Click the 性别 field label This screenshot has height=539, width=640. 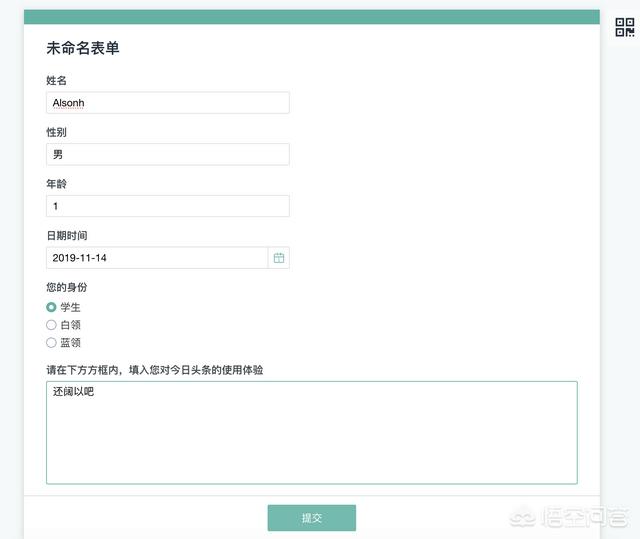56,132
